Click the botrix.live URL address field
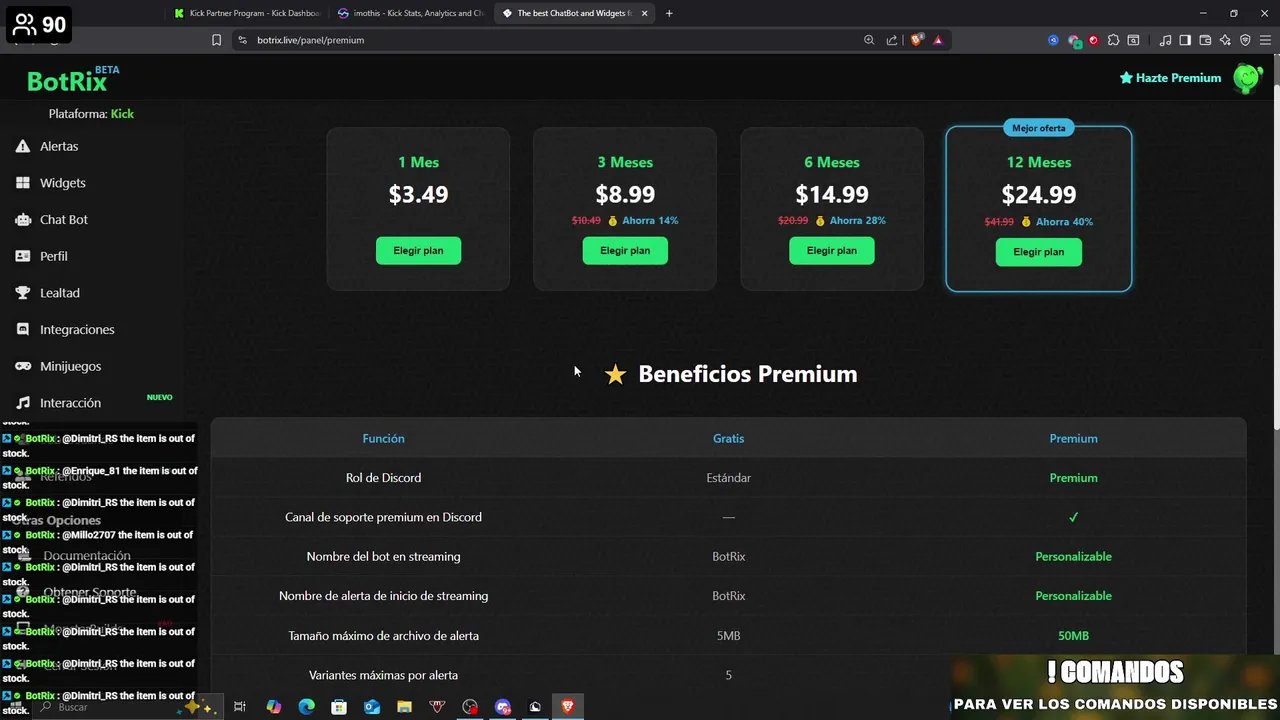 pos(550,40)
